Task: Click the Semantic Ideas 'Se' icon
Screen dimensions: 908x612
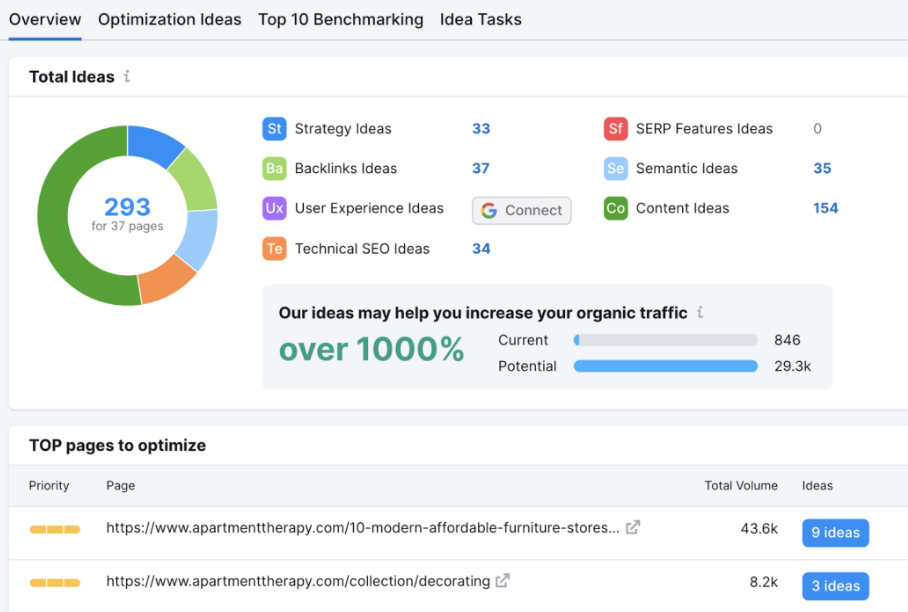Action: pyautogui.click(x=616, y=168)
